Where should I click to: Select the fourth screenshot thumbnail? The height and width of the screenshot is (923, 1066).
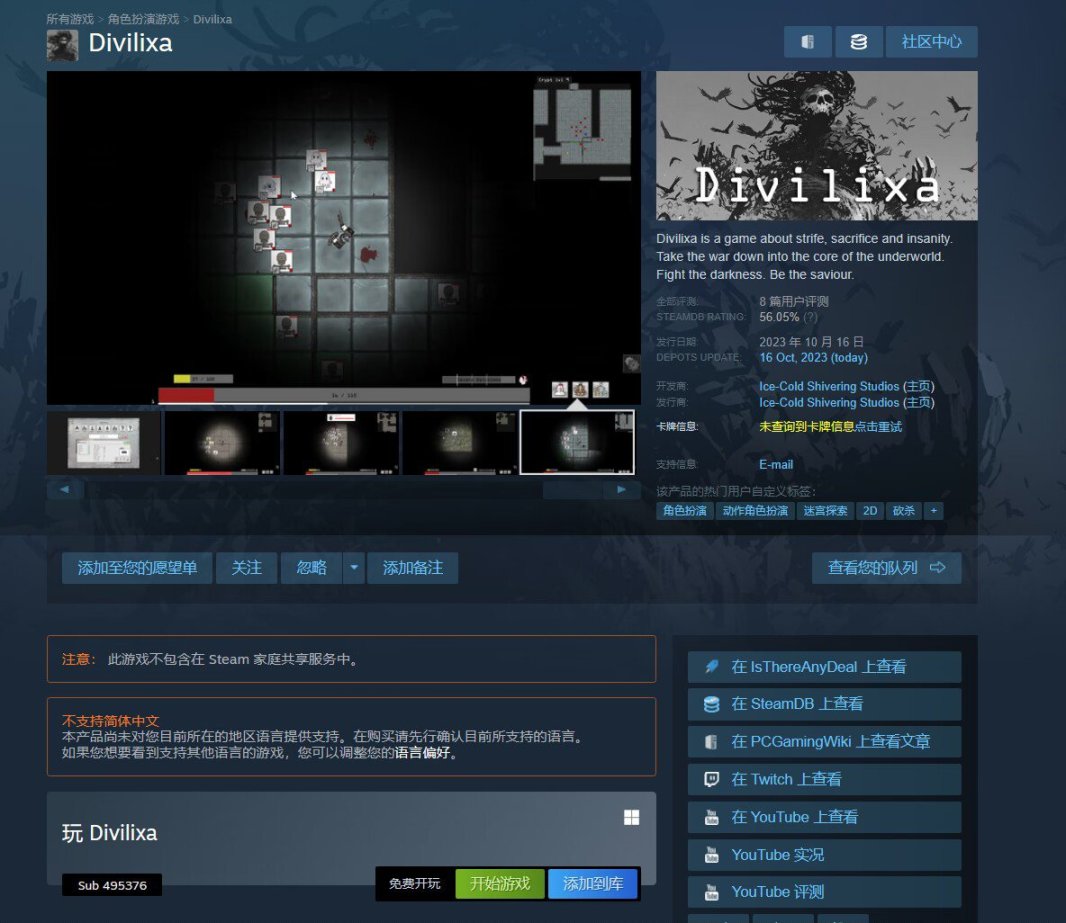point(459,442)
